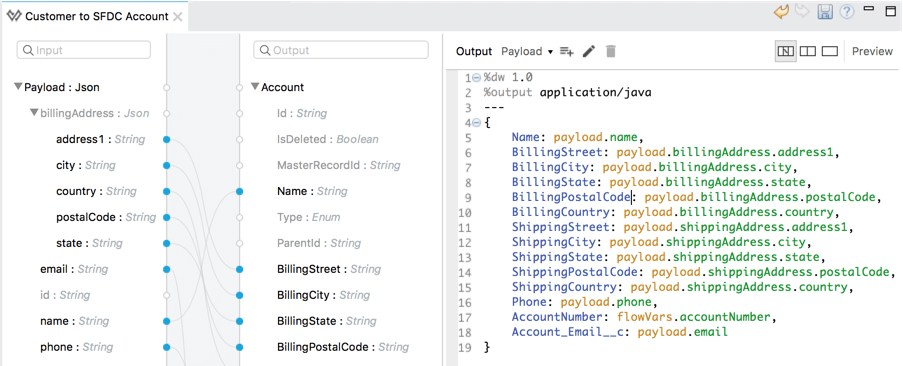Select the postalCode : String input field
Image resolution: width=903 pixels, height=366 pixels.
[106, 217]
